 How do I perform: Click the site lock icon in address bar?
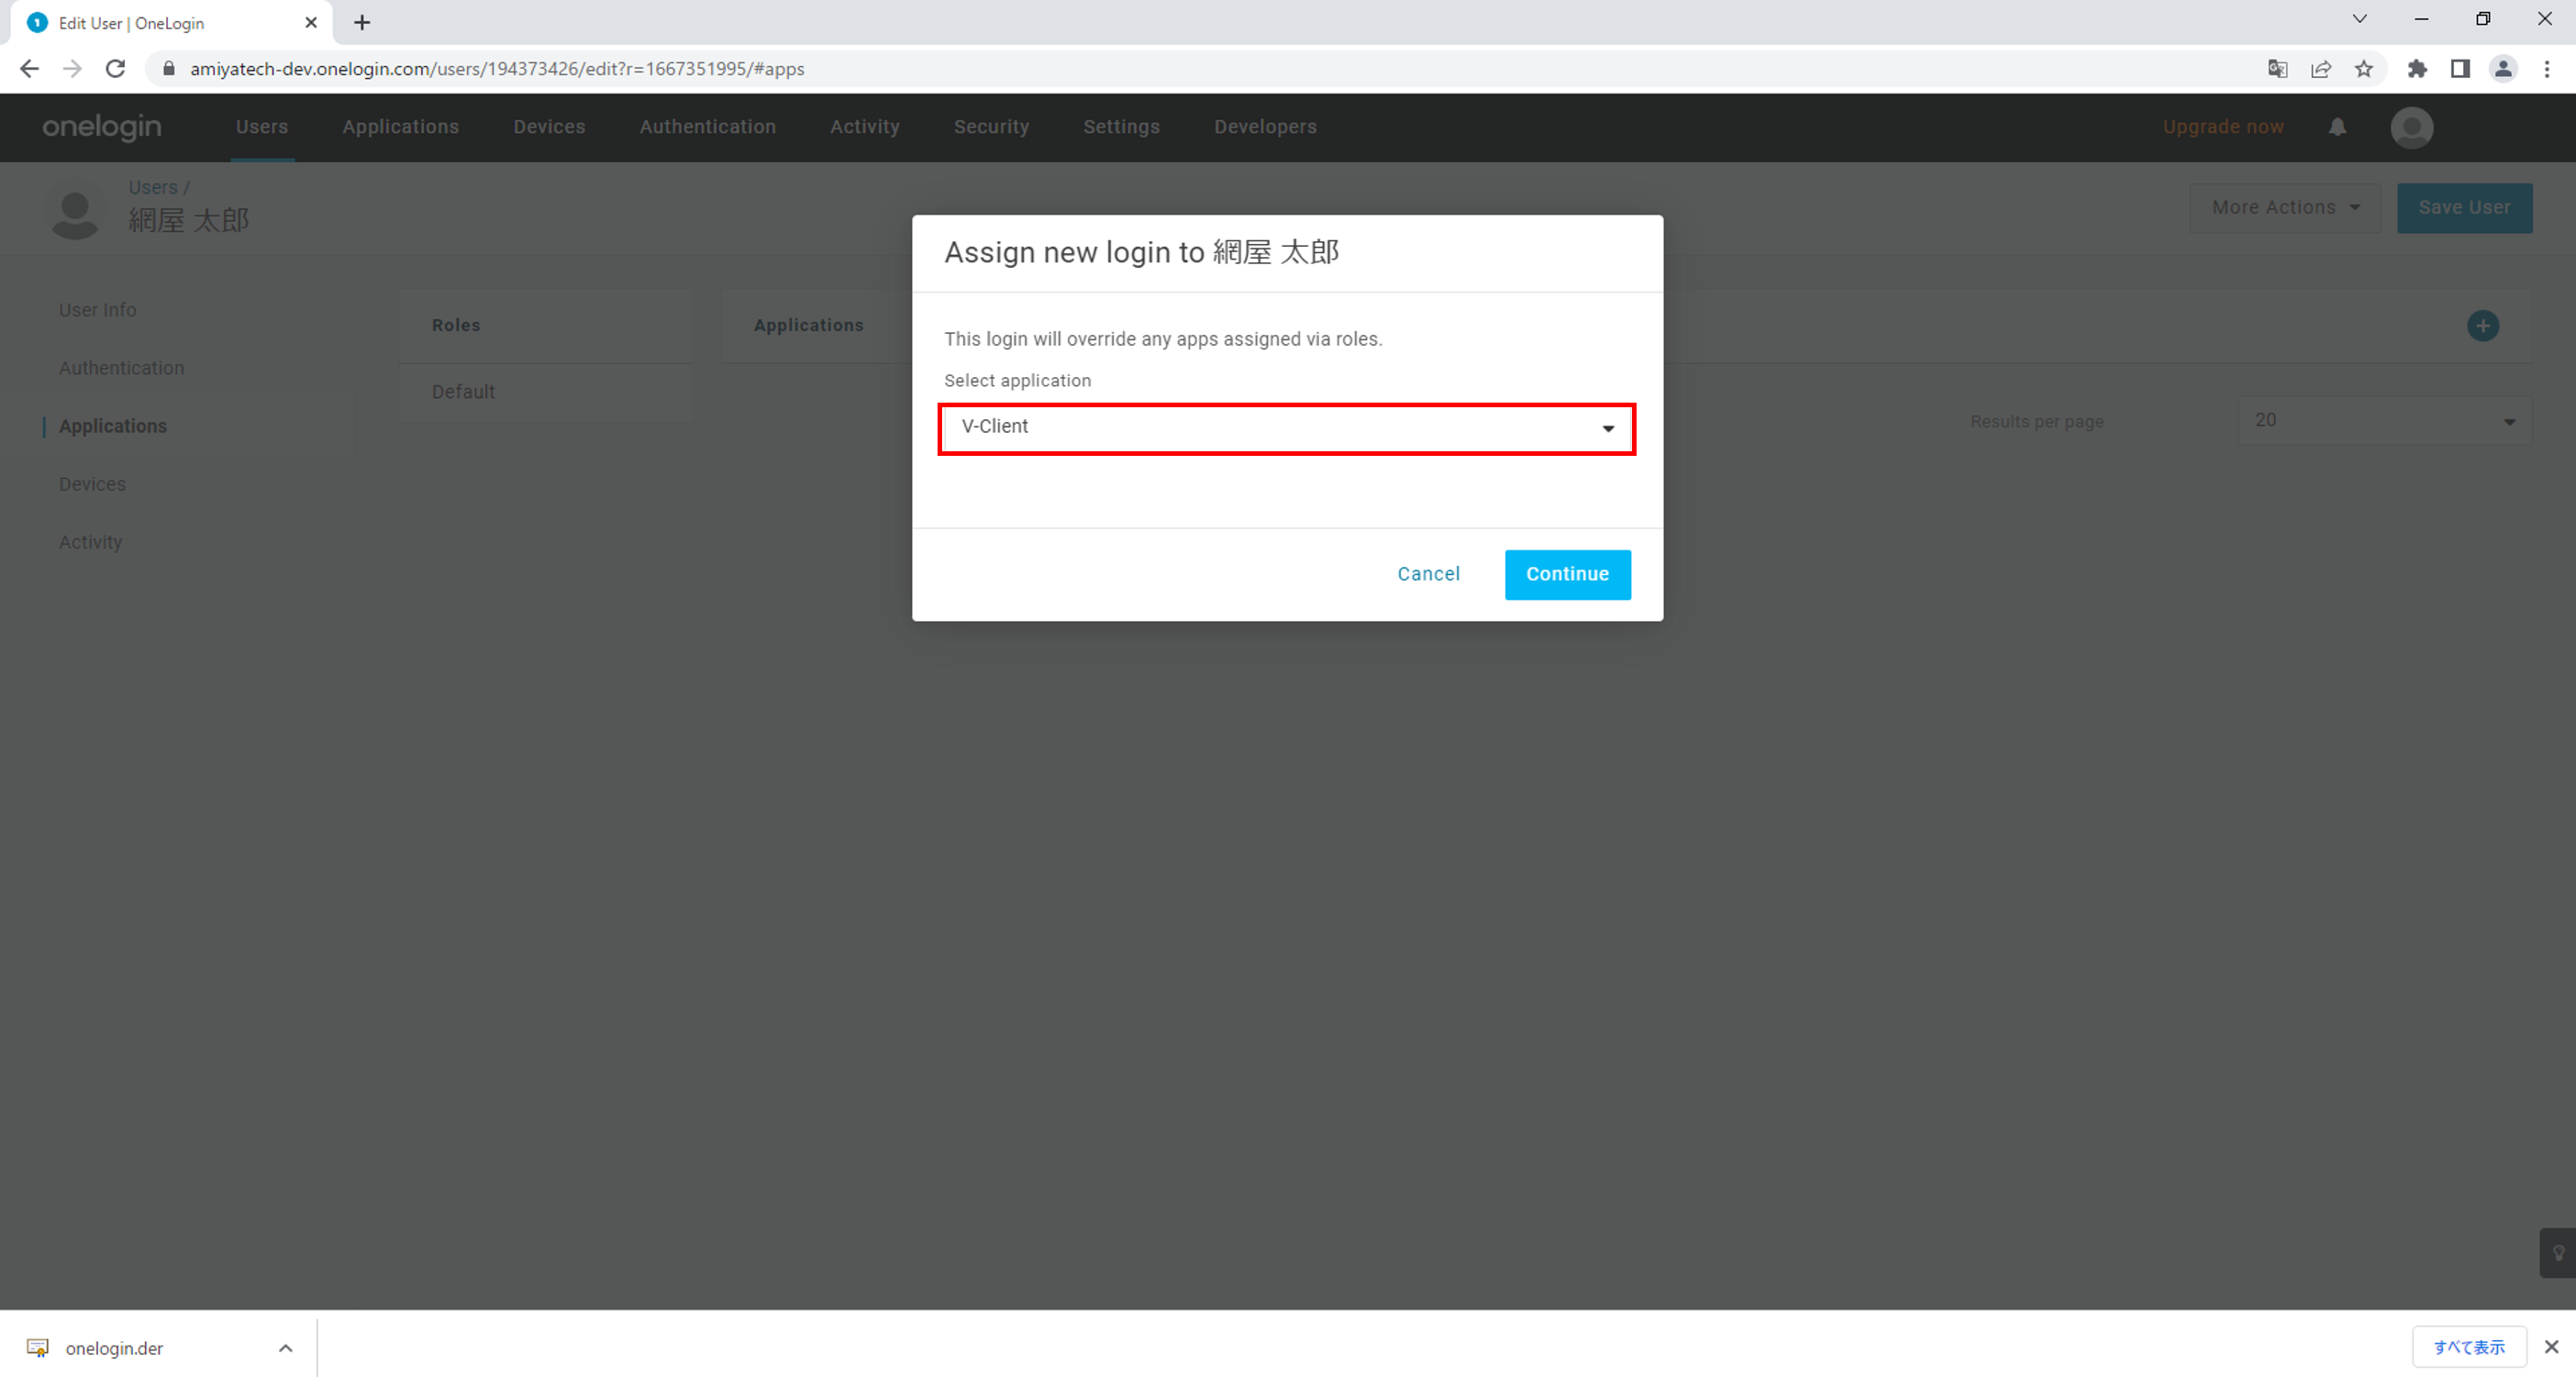pos(169,68)
